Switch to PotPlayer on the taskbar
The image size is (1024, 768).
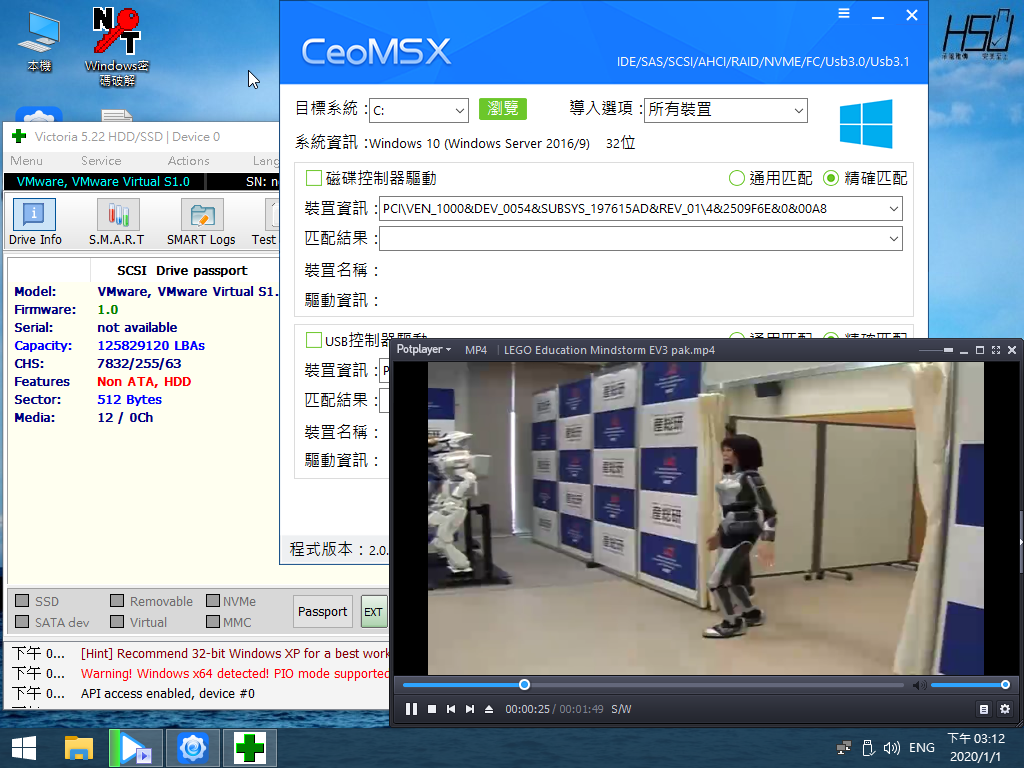pos(135,748)
